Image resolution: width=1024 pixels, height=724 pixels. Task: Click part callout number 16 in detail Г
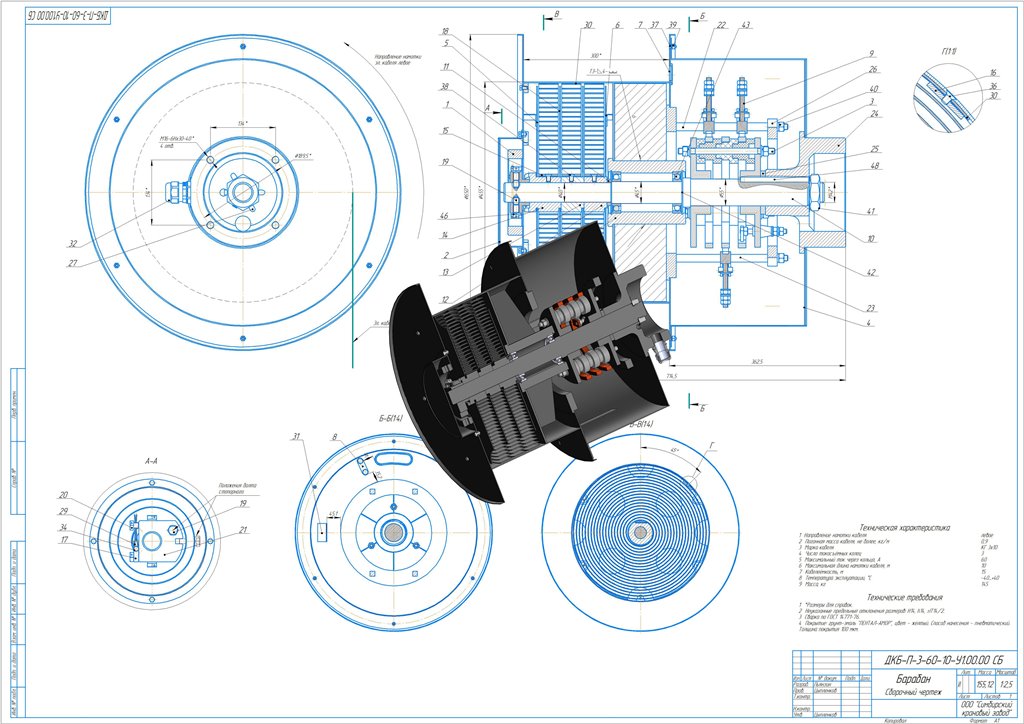pyautogui.click(x=993, y=73)
